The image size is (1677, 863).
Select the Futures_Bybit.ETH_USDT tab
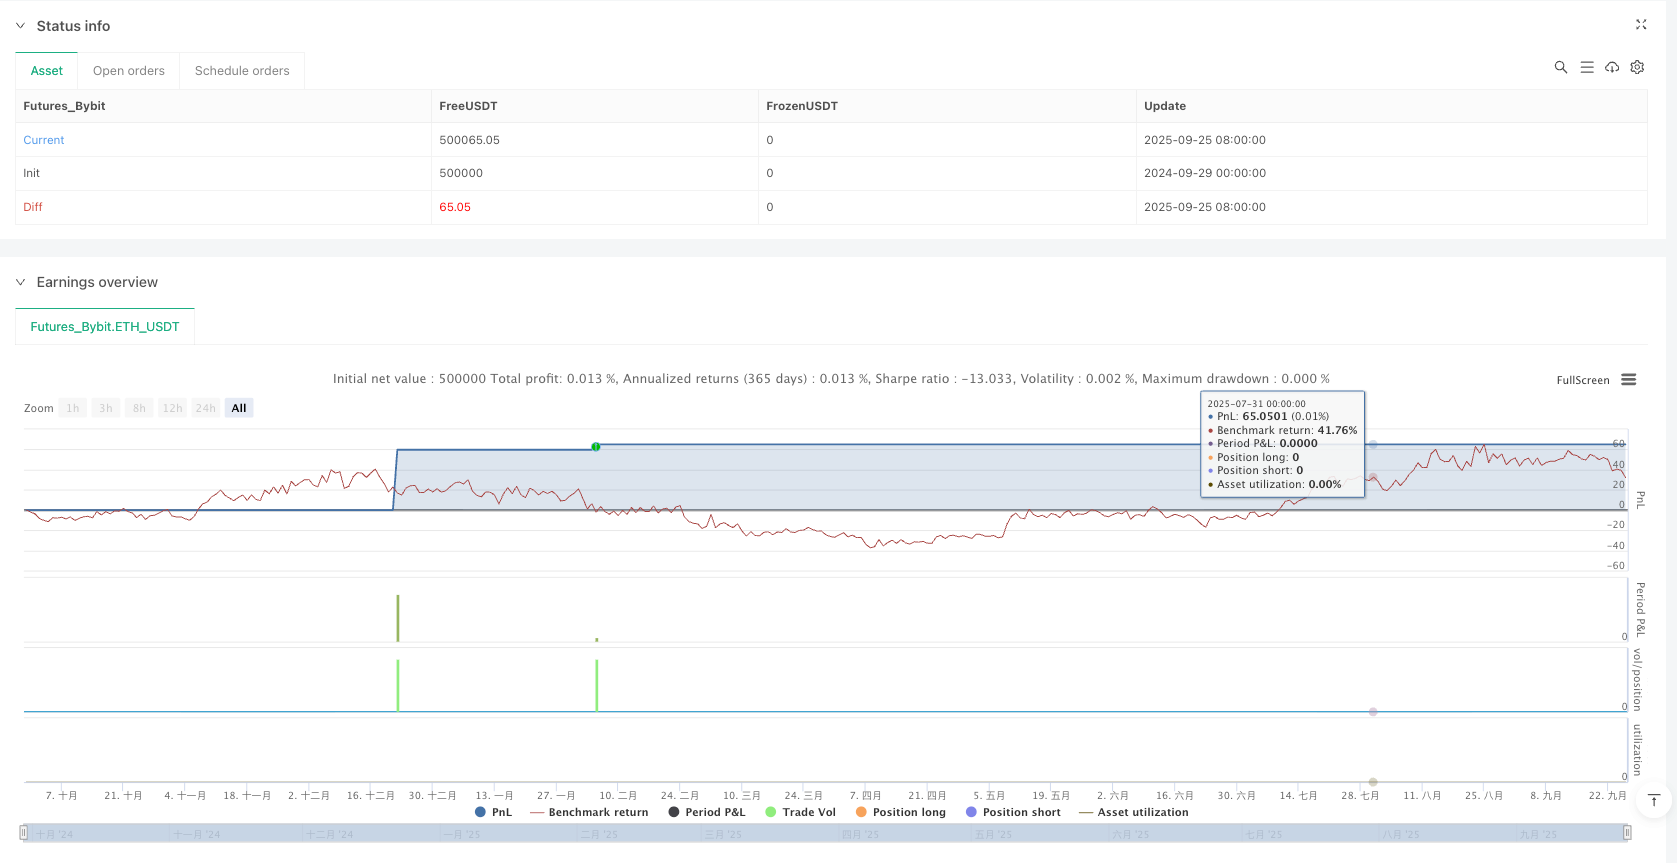105,327
